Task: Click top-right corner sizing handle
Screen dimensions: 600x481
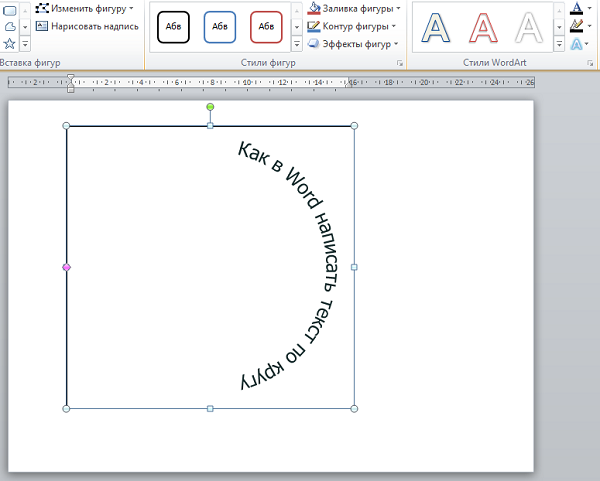Action: click(354, 126)
